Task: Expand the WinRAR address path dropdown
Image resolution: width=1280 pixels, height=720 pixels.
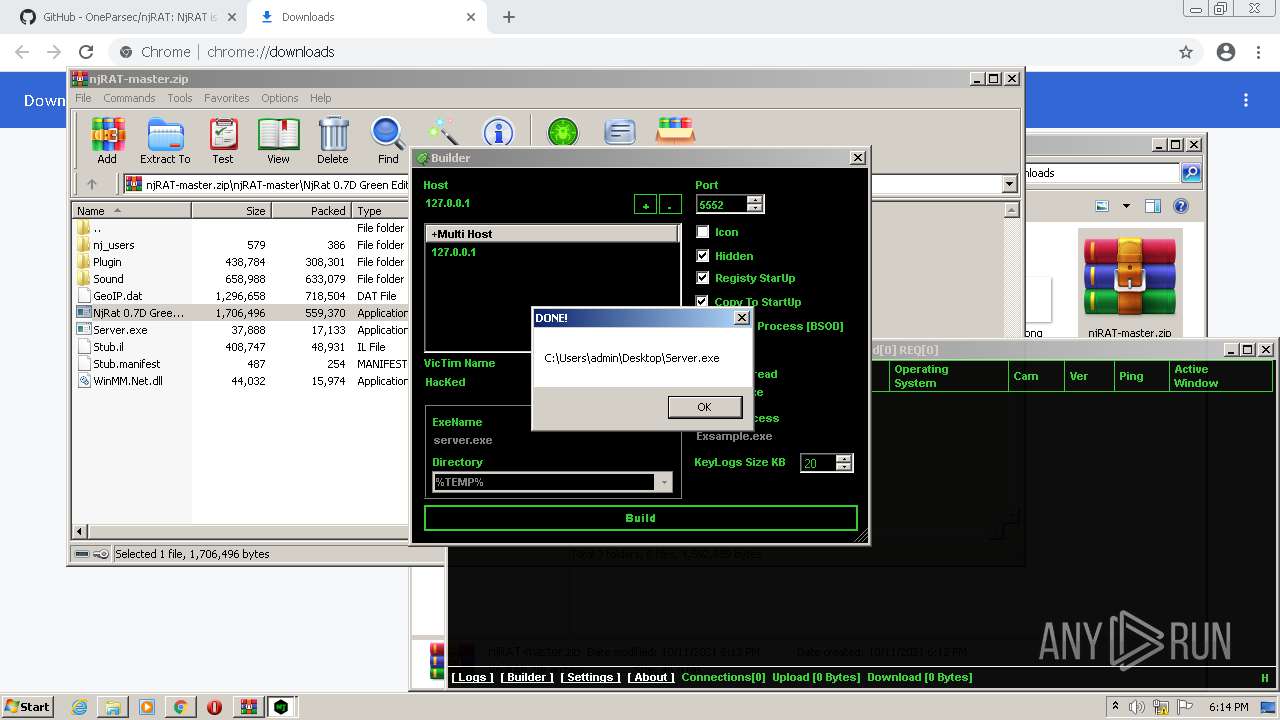Action: point(1009,184)
